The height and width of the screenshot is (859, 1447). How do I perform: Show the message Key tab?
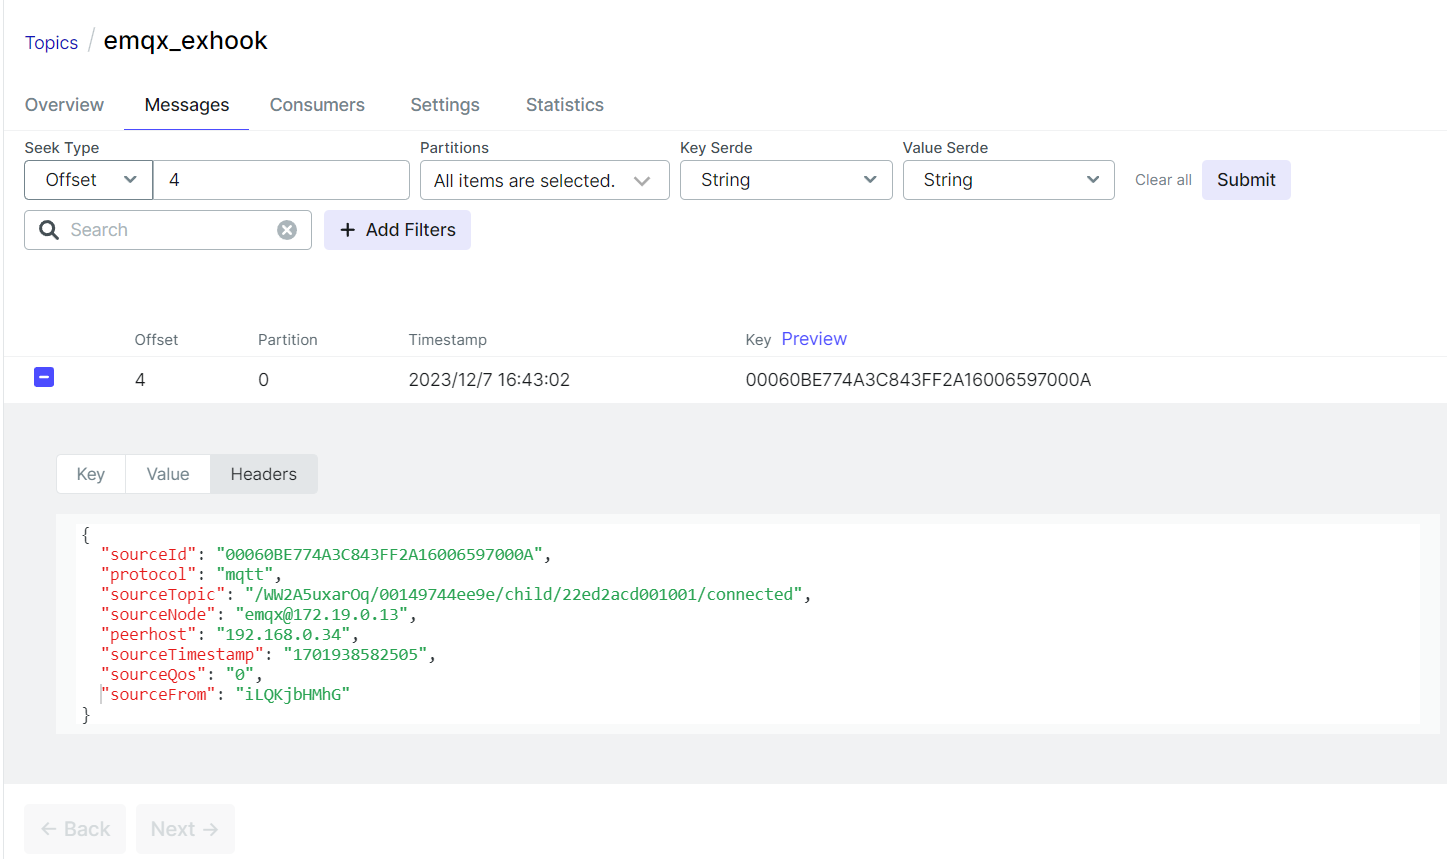91,474
